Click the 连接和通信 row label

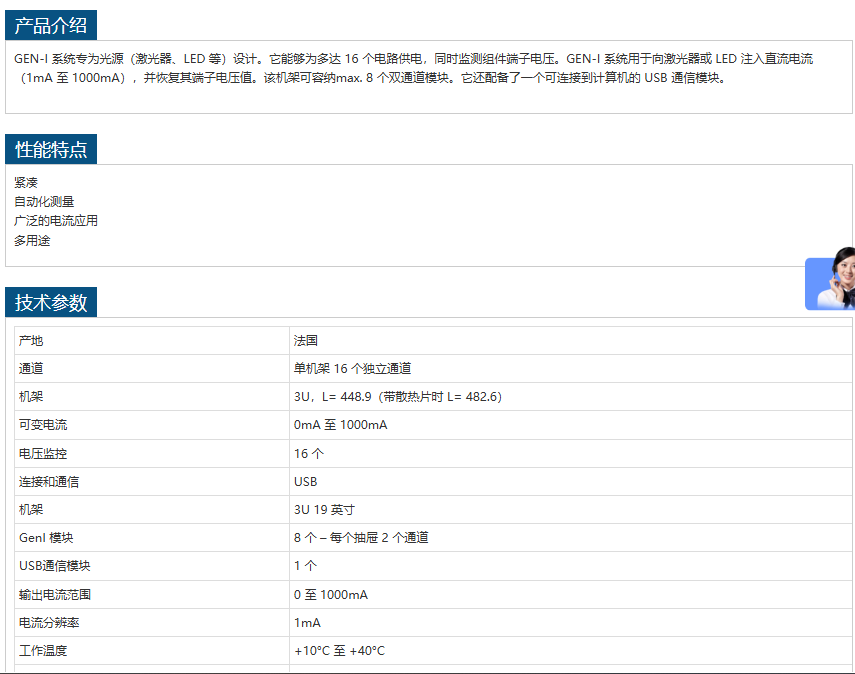49,482
